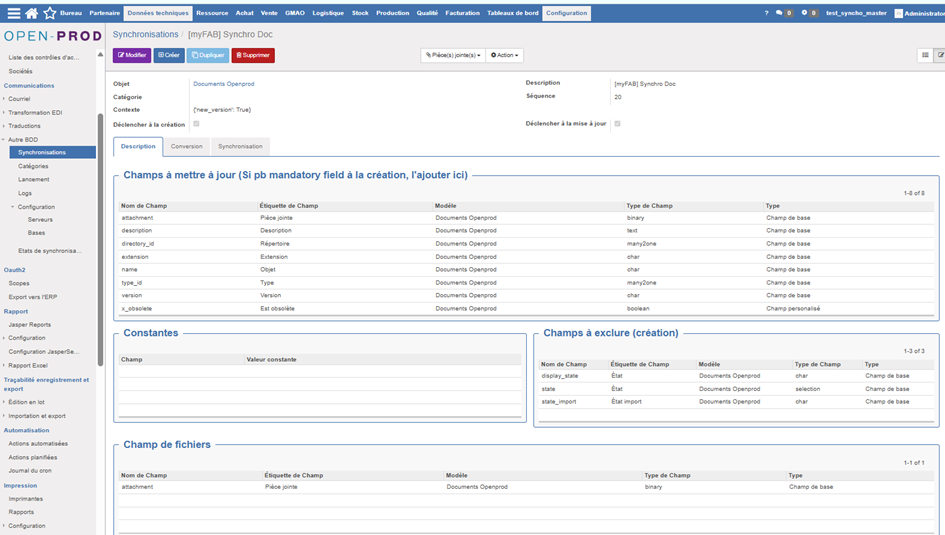The width and height of the screenshot is (945, 535).
Task: Click the favorites star icon
Action: click(49, 13)
